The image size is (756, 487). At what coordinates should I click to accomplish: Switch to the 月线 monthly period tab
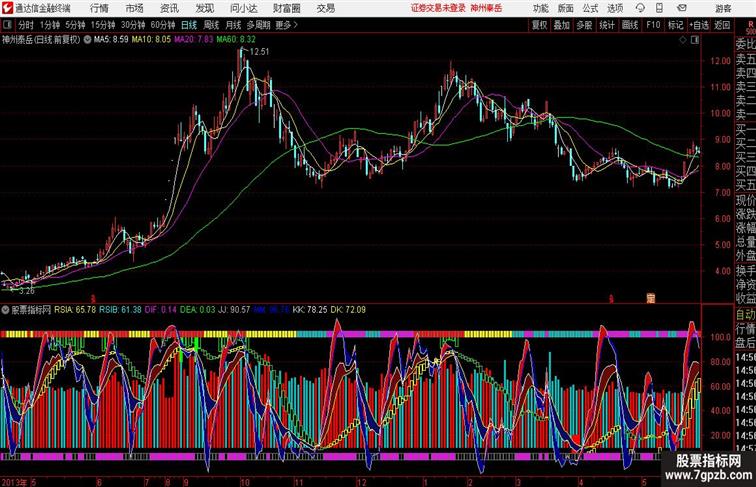pos(233,25)
